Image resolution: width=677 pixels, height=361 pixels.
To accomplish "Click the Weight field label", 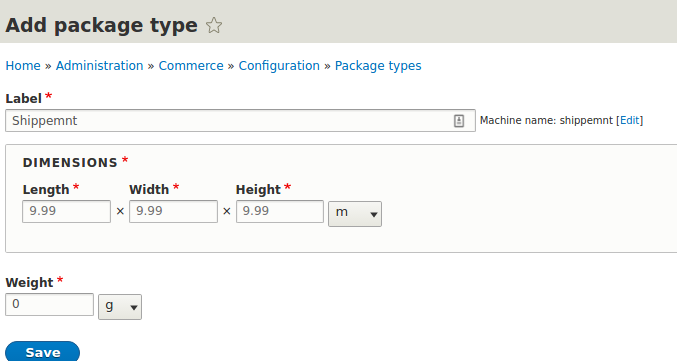I will tap(29, 282).
